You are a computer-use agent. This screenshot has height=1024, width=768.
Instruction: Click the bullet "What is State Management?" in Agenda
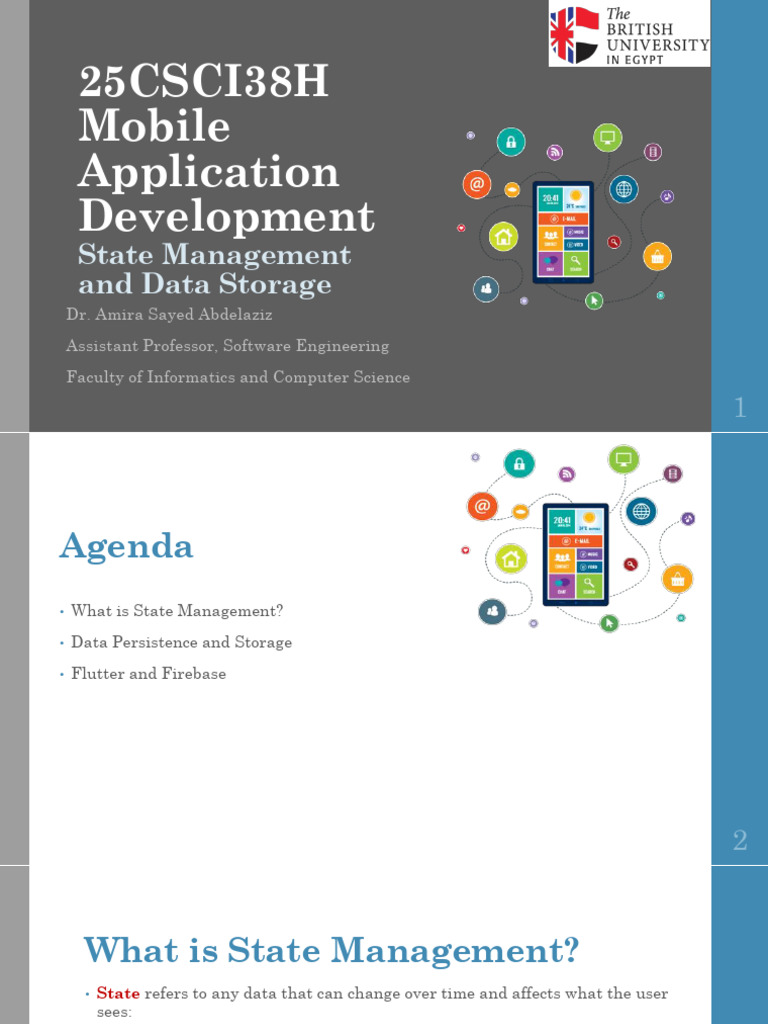pyautogui.click(x=177, y=611)
